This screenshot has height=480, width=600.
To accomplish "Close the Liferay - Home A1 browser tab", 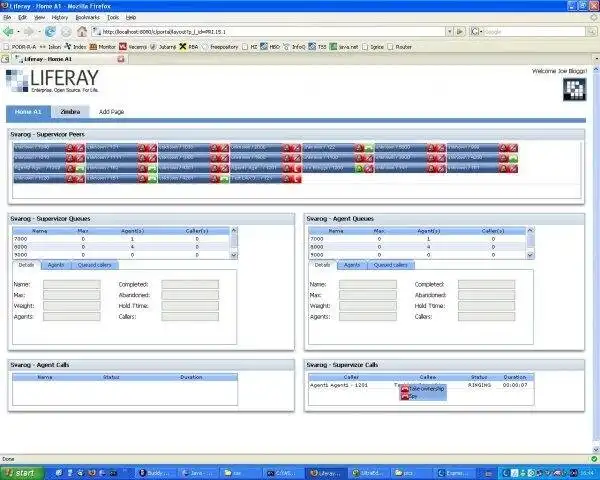I will click(x=121, y=59).
